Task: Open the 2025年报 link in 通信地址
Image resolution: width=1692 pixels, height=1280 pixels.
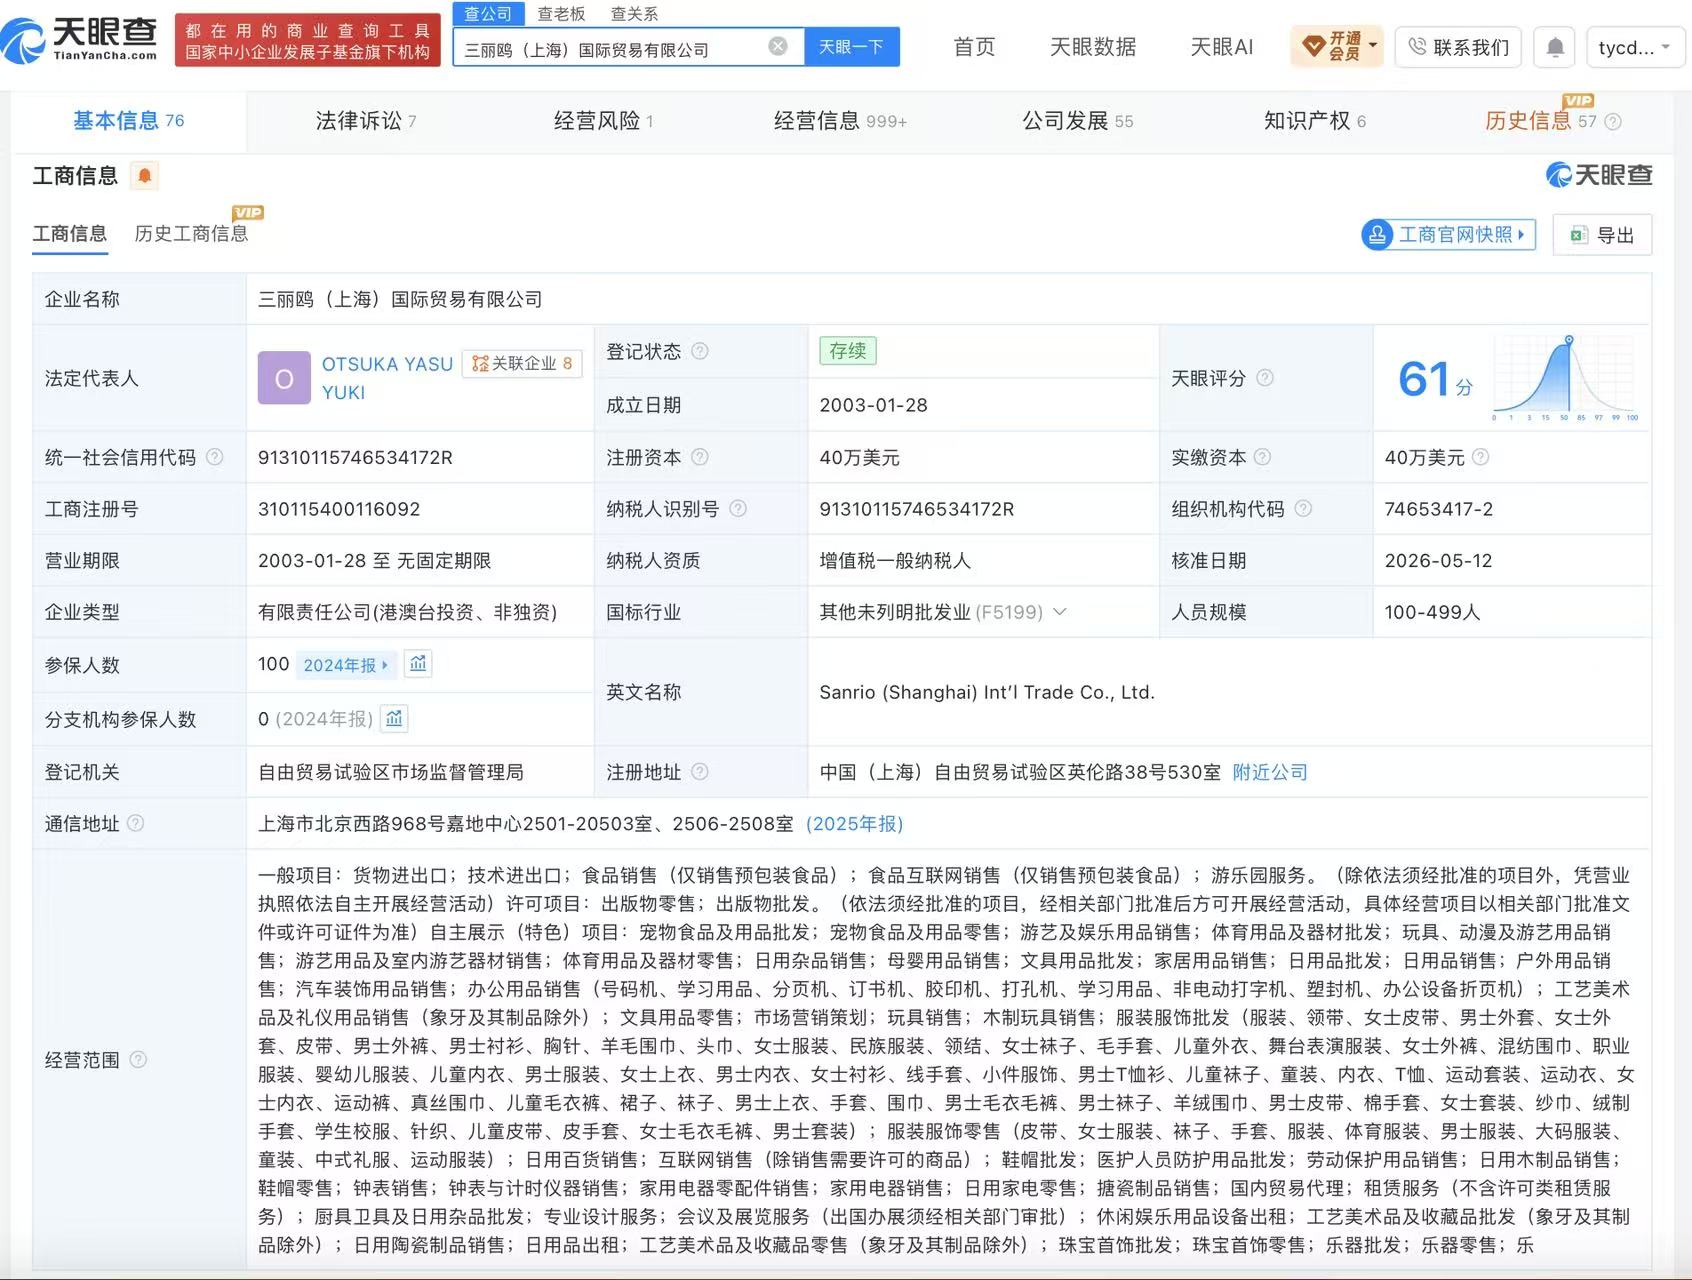Action: pyautogui.click(x=855, y=824)
